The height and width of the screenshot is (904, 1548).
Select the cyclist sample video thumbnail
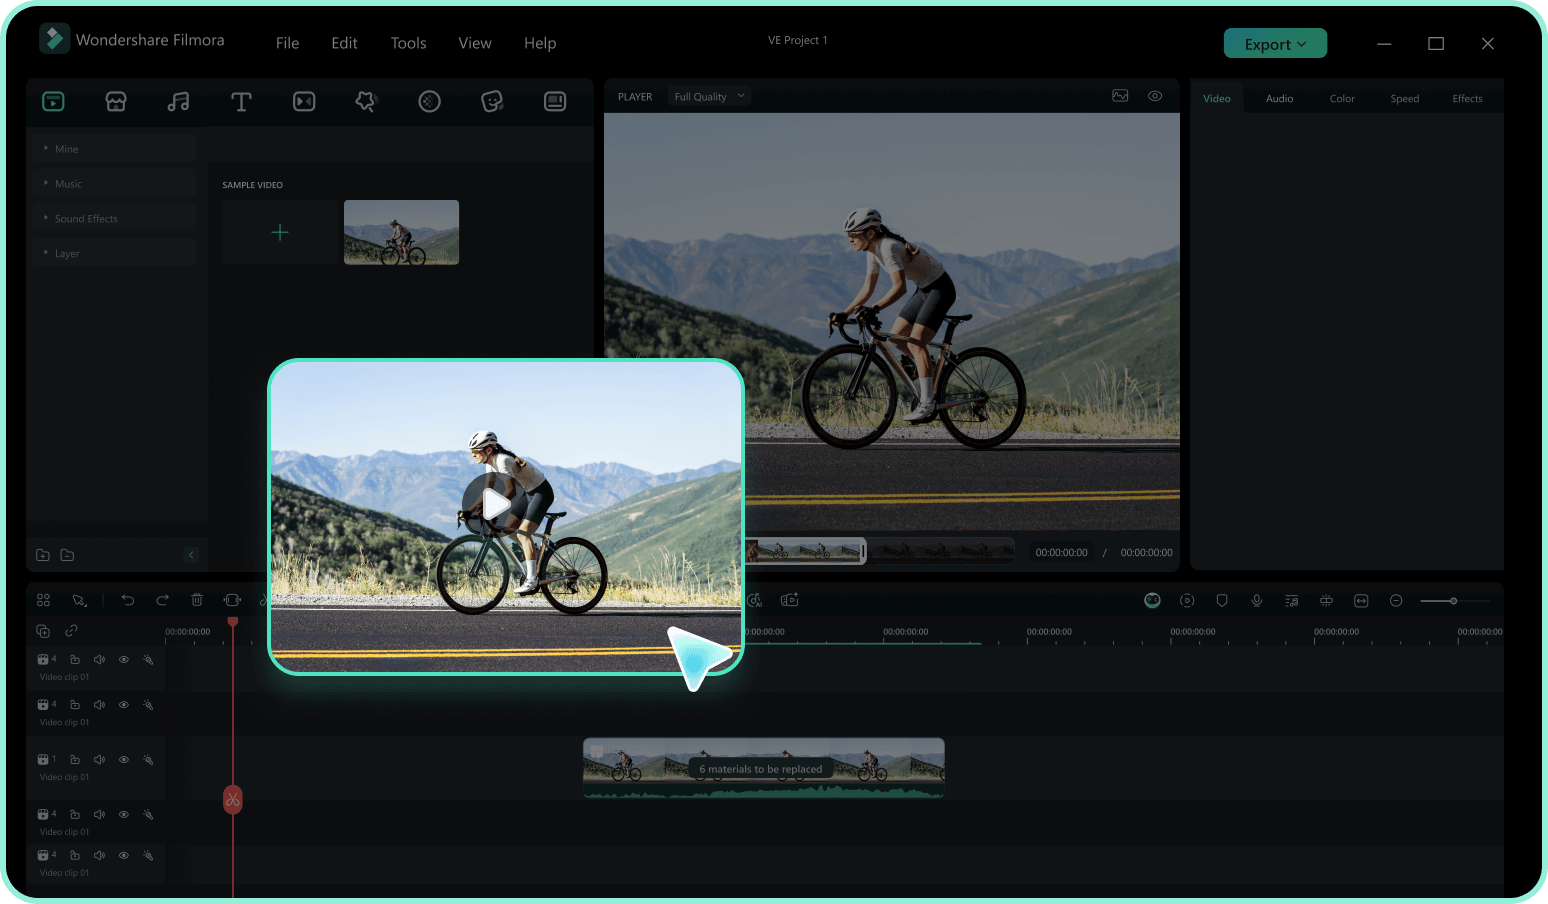[401, 232]
